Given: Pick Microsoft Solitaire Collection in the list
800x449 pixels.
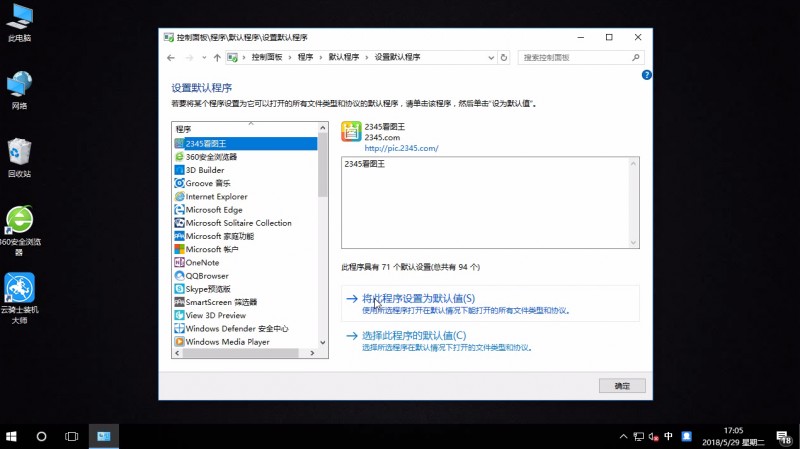Looking at the screenshot, I should (x=245, y=223).
